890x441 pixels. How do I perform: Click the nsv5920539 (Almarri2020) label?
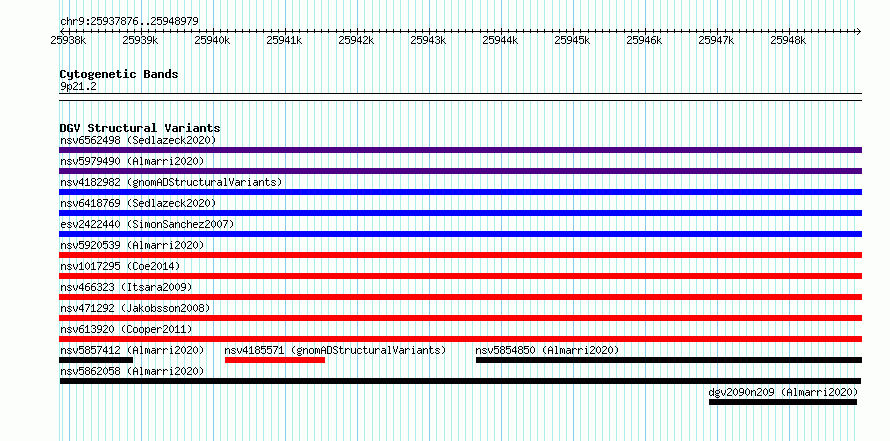pyautogui.click(x=132, y=245)
